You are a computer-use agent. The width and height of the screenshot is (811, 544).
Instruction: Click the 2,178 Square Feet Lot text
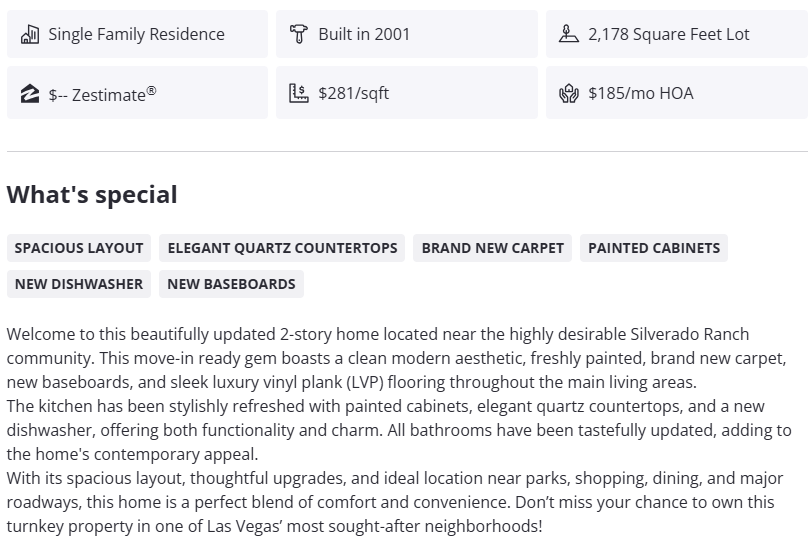668,34
